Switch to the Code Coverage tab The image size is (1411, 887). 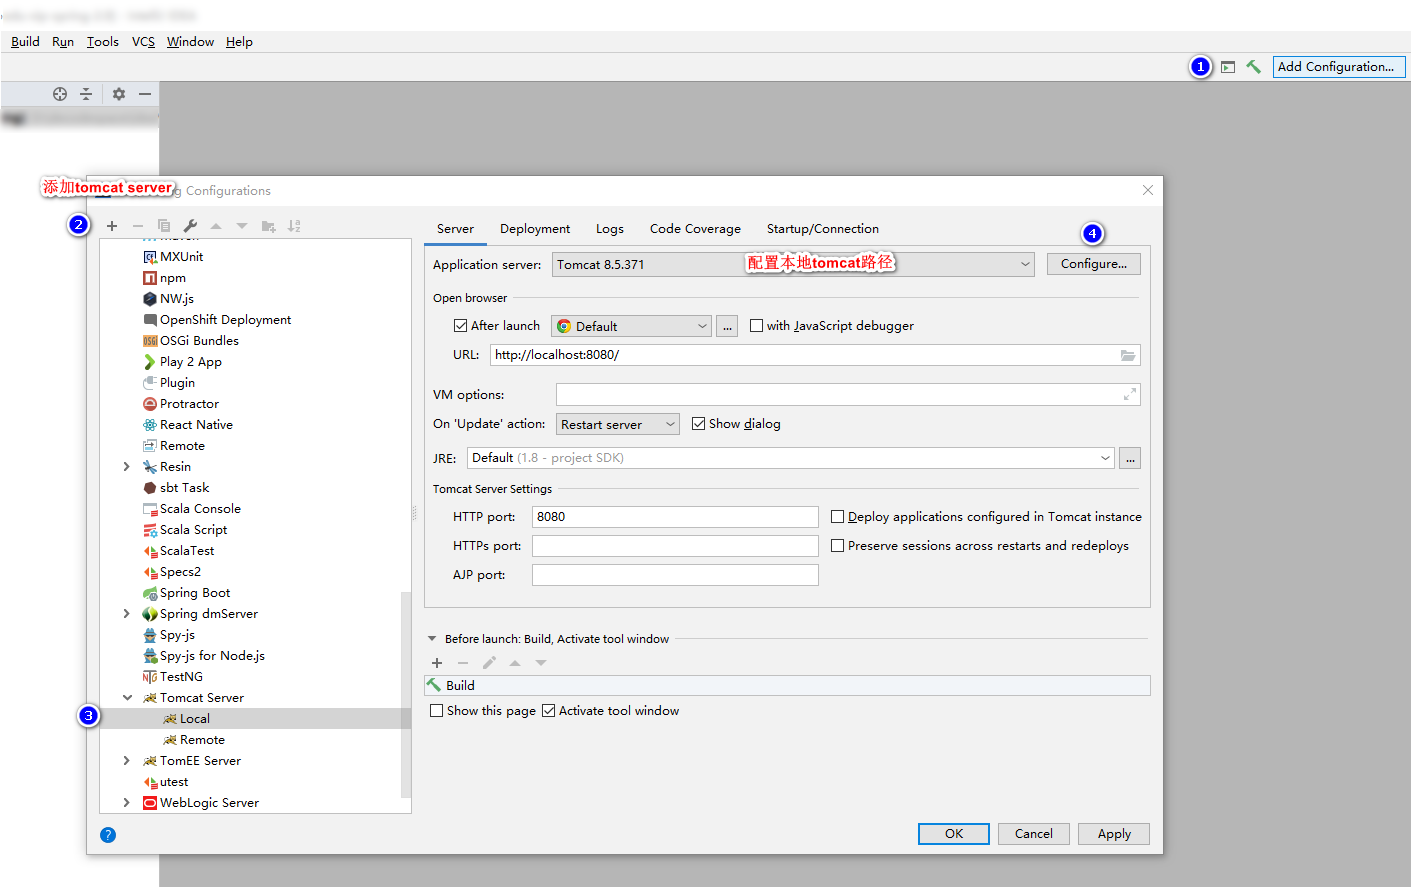pos(695,229)
